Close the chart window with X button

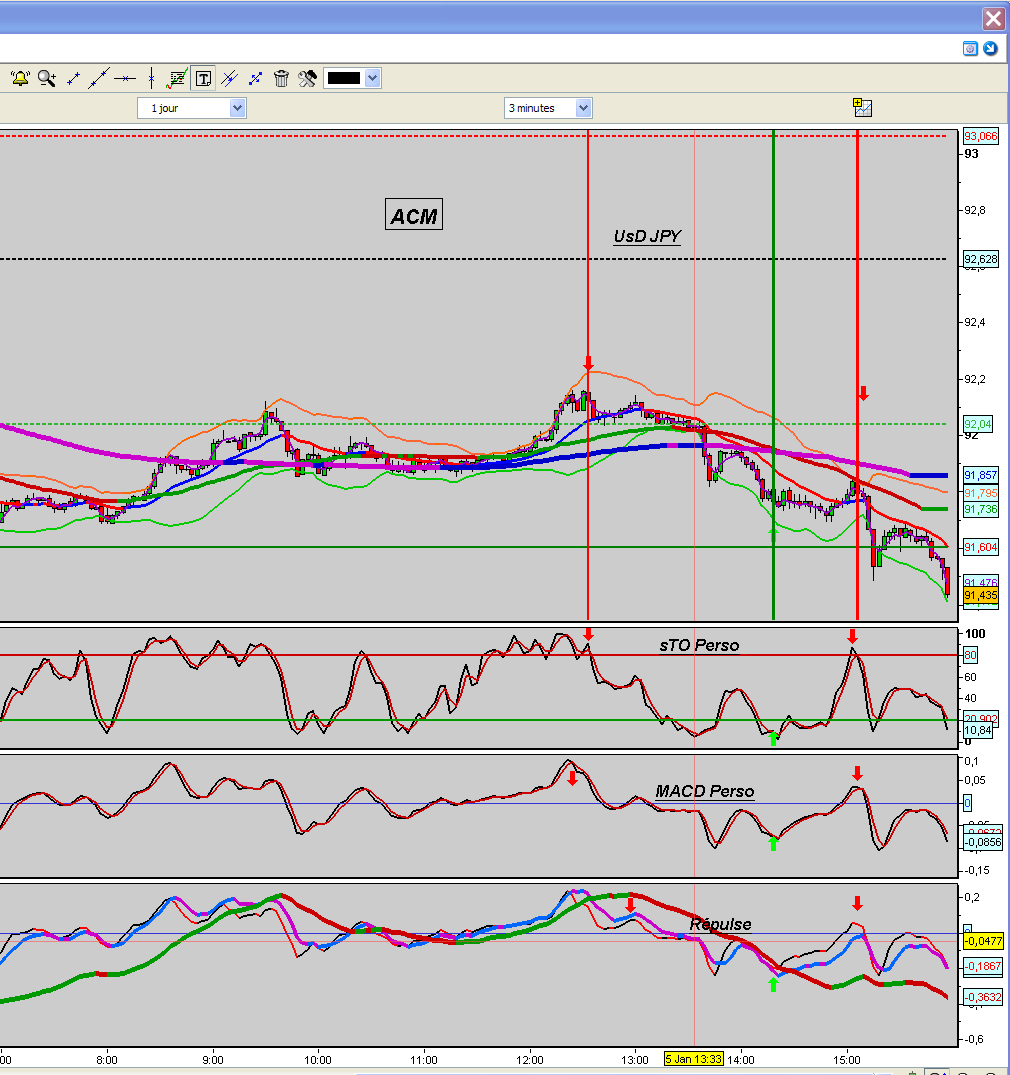(x=993, y=19)
